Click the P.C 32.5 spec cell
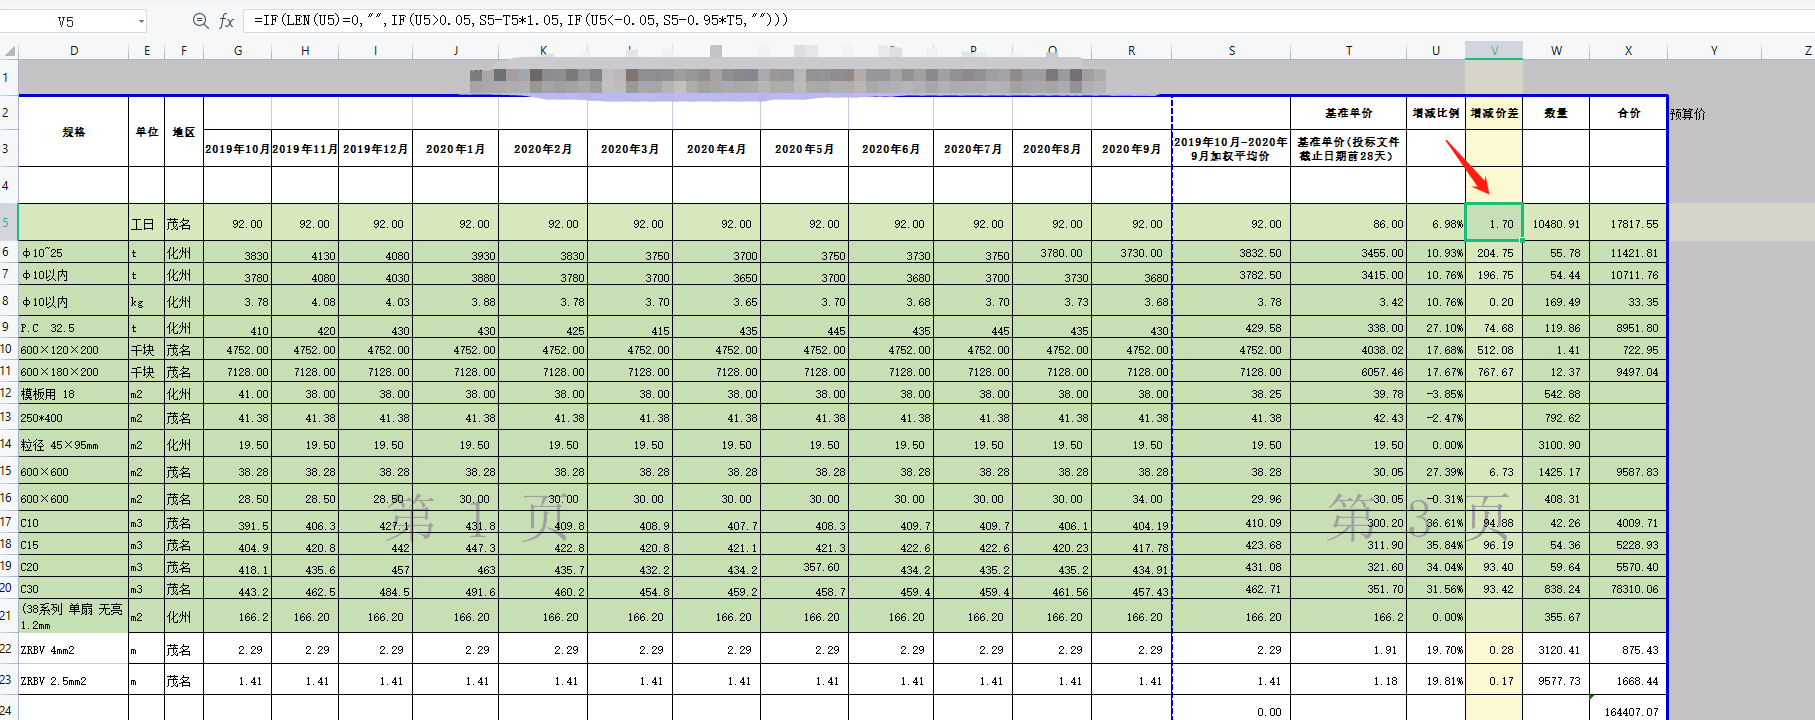This screenshot has height=720, width=1815. click(x=74, y=328)
